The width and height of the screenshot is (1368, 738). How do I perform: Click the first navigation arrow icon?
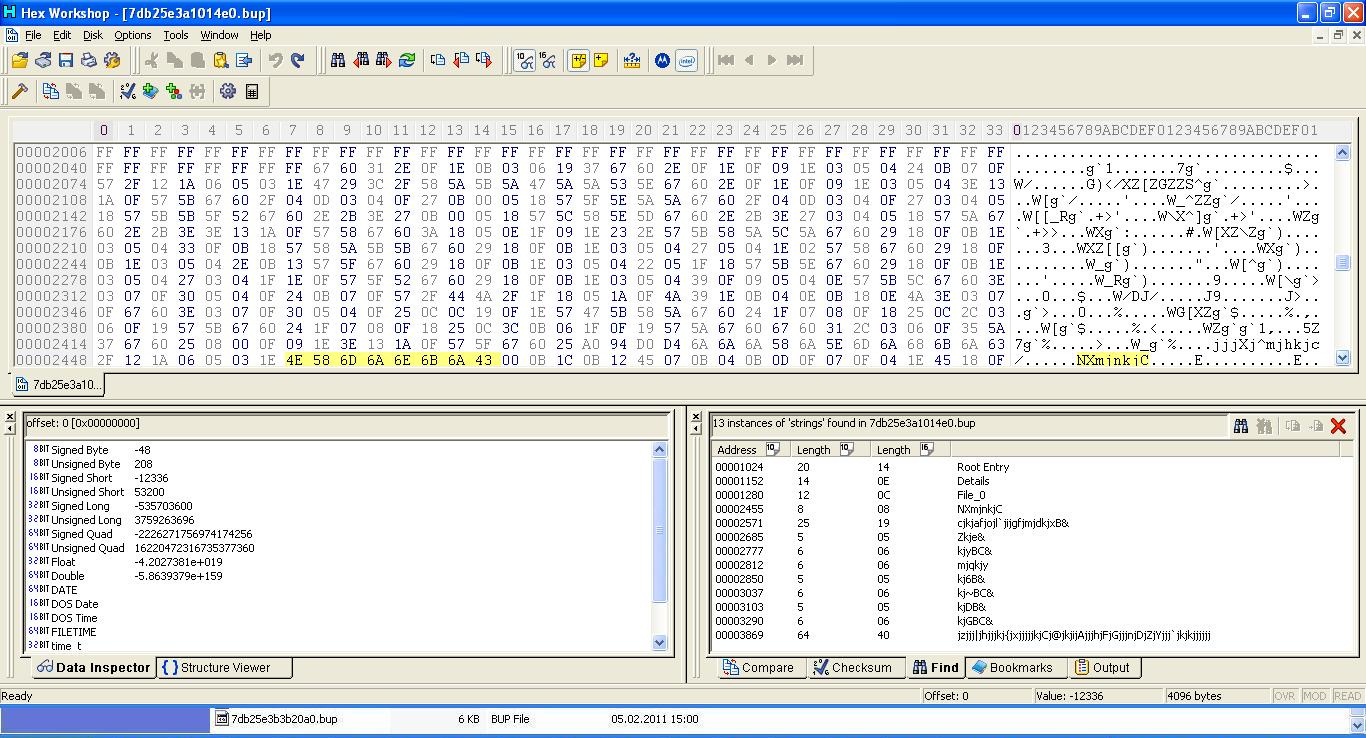point(726,60)
